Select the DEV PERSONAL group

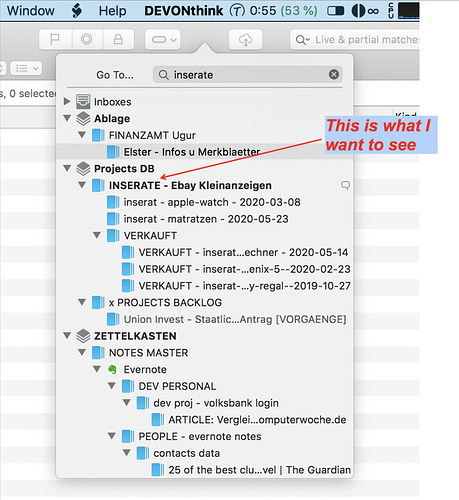pyautogui.click(x=177, y=386)
